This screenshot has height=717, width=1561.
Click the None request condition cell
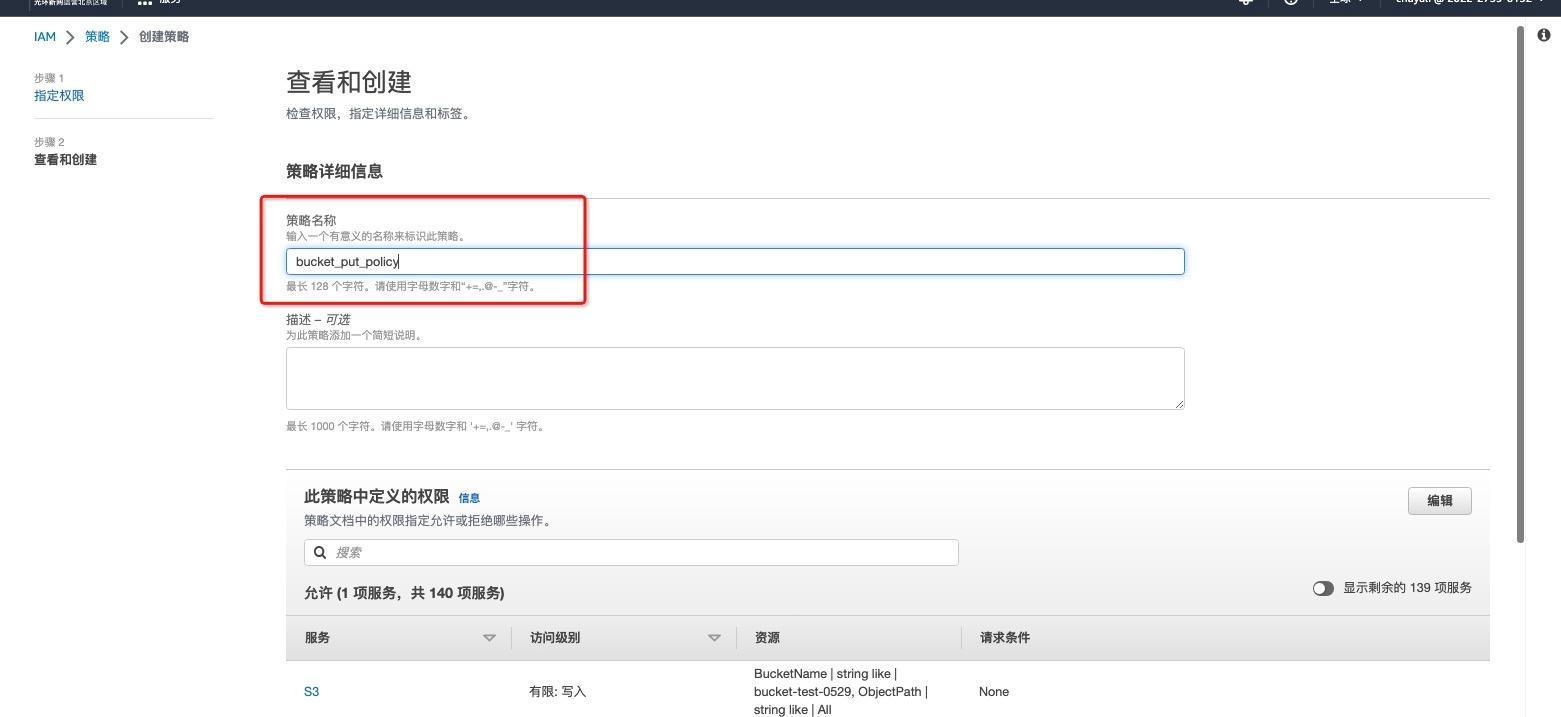click(x=994, y=692)
